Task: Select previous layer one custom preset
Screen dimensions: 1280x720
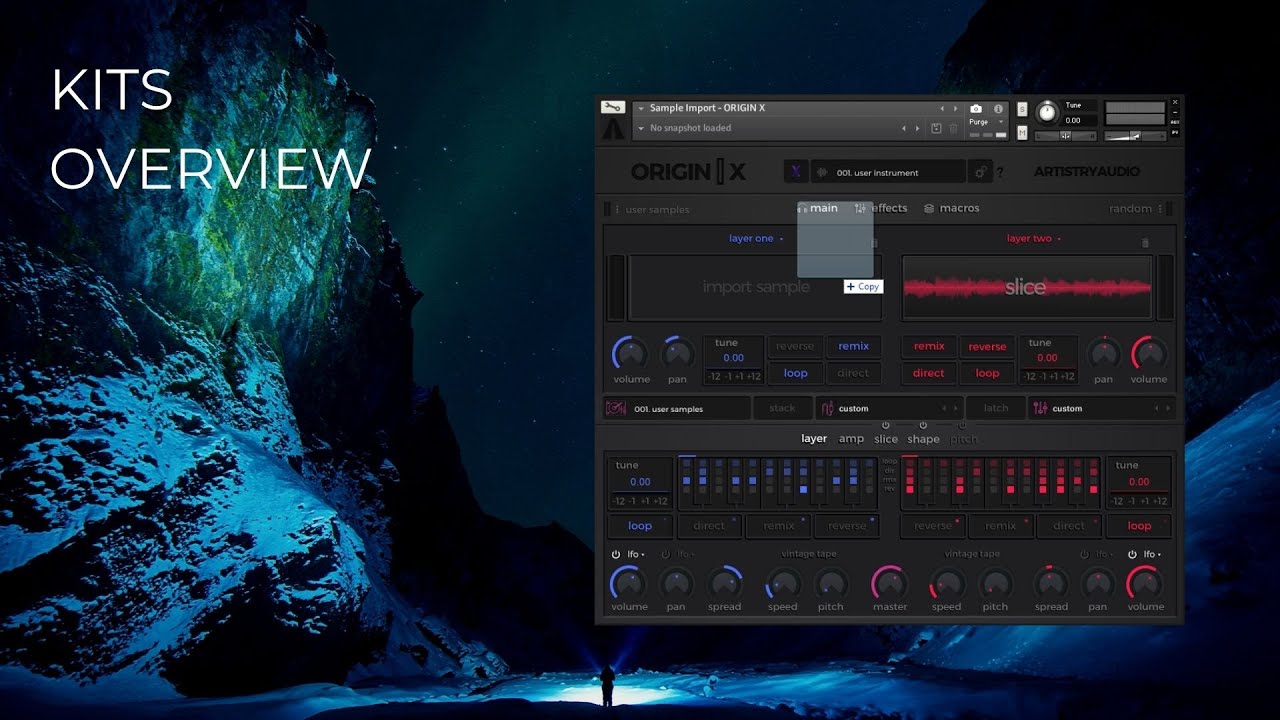Action: 942,408
